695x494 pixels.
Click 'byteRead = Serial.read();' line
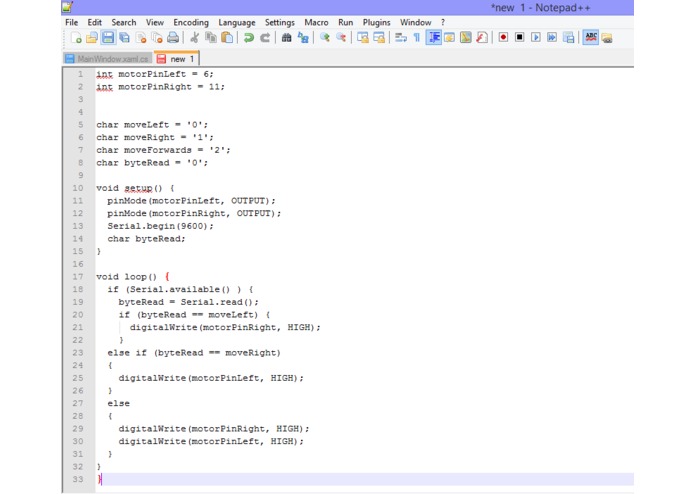(x=188, y=302)
